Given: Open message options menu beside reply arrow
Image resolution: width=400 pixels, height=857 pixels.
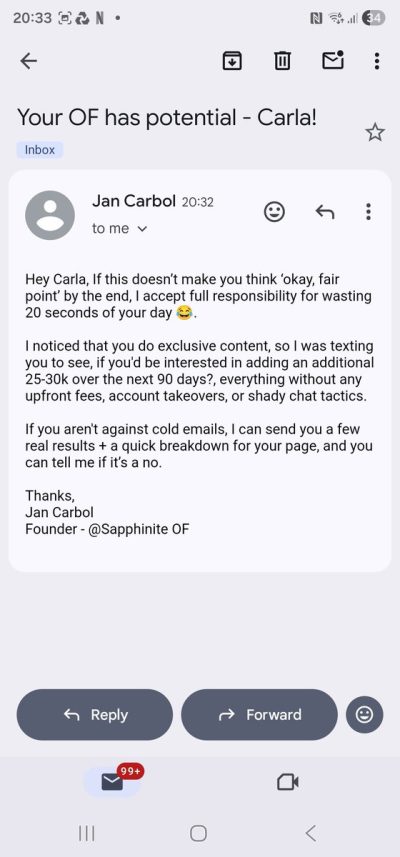Looking at the screenshot, I should click(x=368, y=211).
